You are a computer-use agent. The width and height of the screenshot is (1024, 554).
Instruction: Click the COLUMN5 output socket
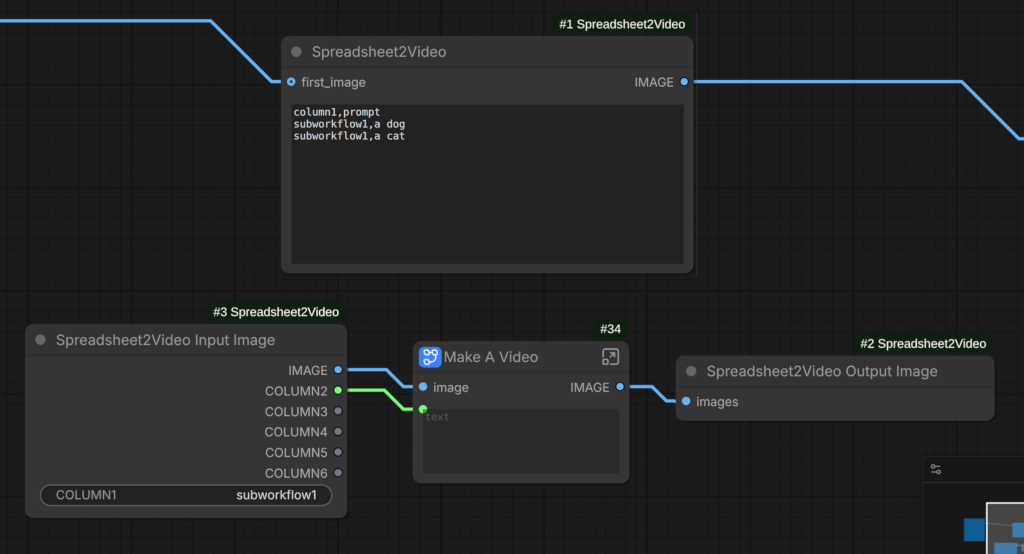pyautogui.click(x=338, y=452)
